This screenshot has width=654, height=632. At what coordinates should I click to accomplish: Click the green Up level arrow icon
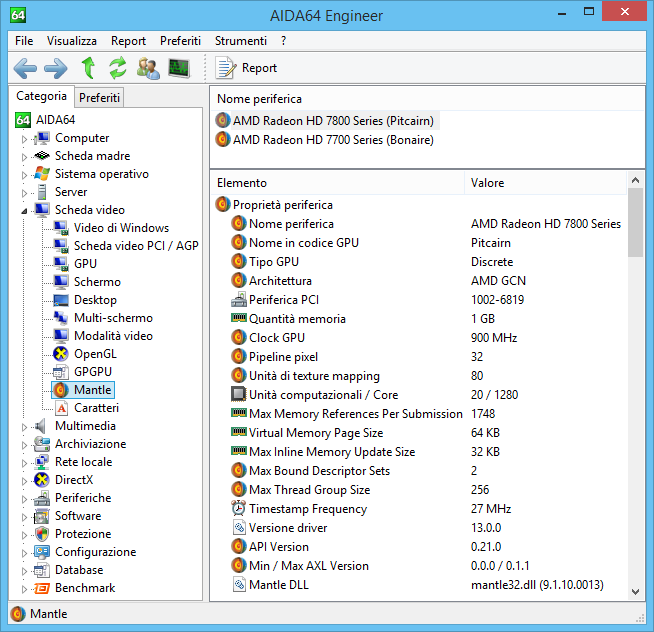point(88,68)
